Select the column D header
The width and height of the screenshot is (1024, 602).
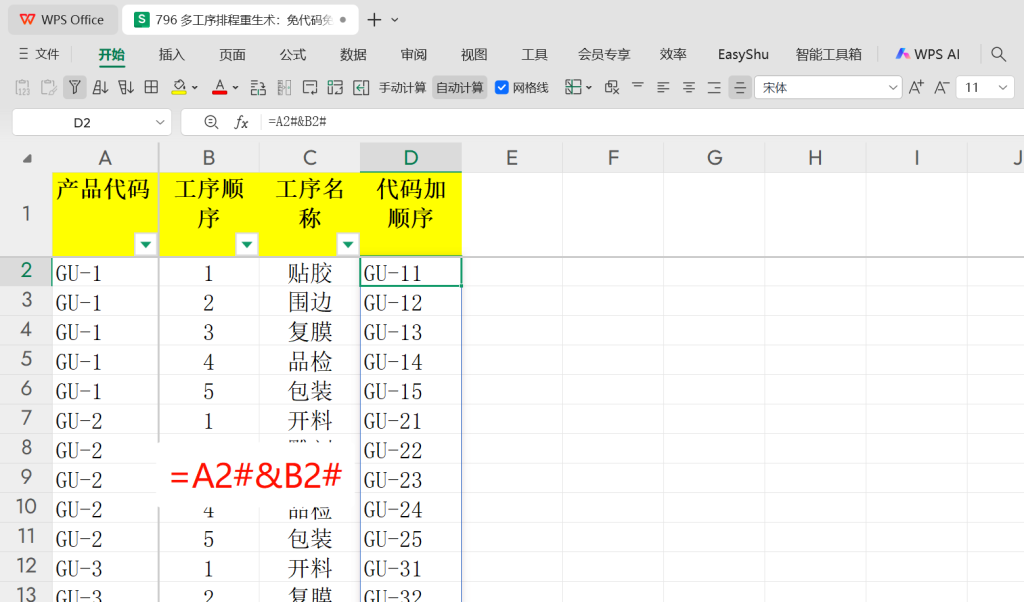411,157
